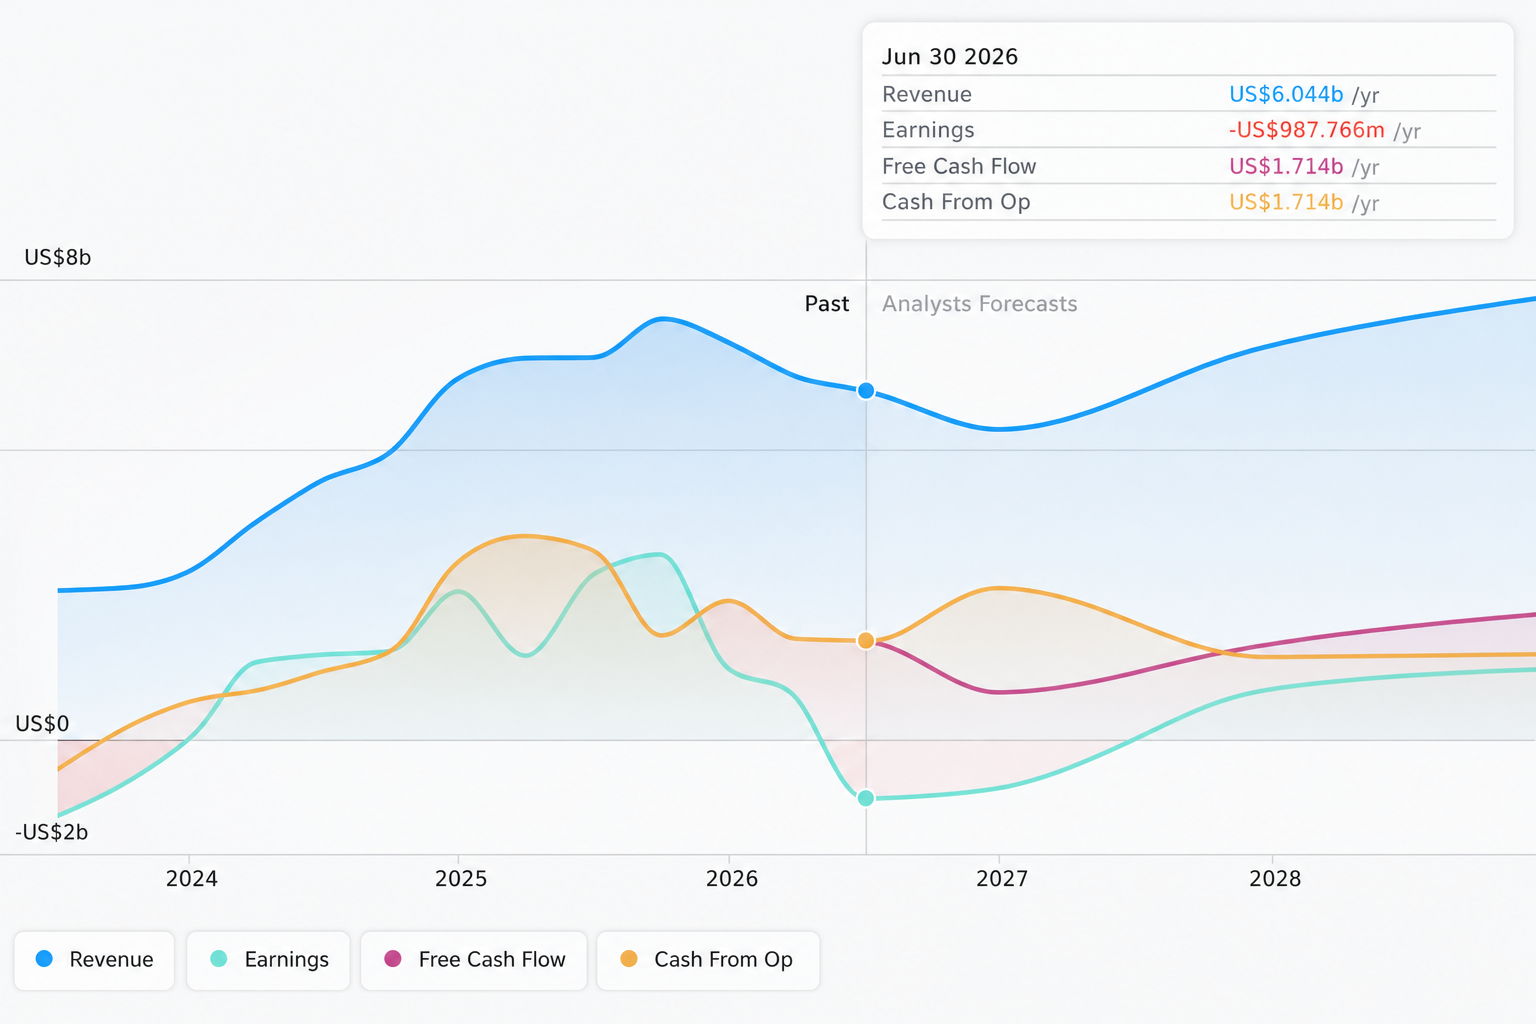The height and width of the screenshot is (1024, 1536).
Task: Toggle the Free Cash Flow legend button
Action: coord(474,960)
